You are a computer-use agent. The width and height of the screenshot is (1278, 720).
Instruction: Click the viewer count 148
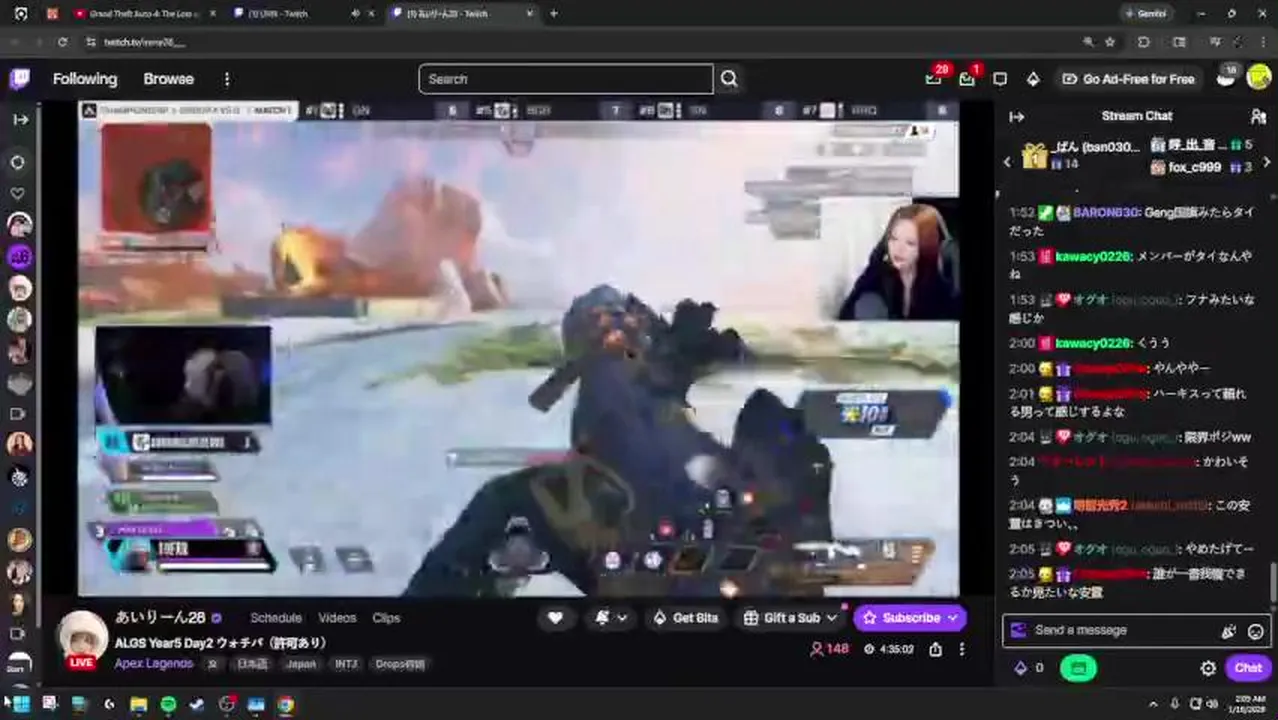pyautogui.click(x=829, y=649)
